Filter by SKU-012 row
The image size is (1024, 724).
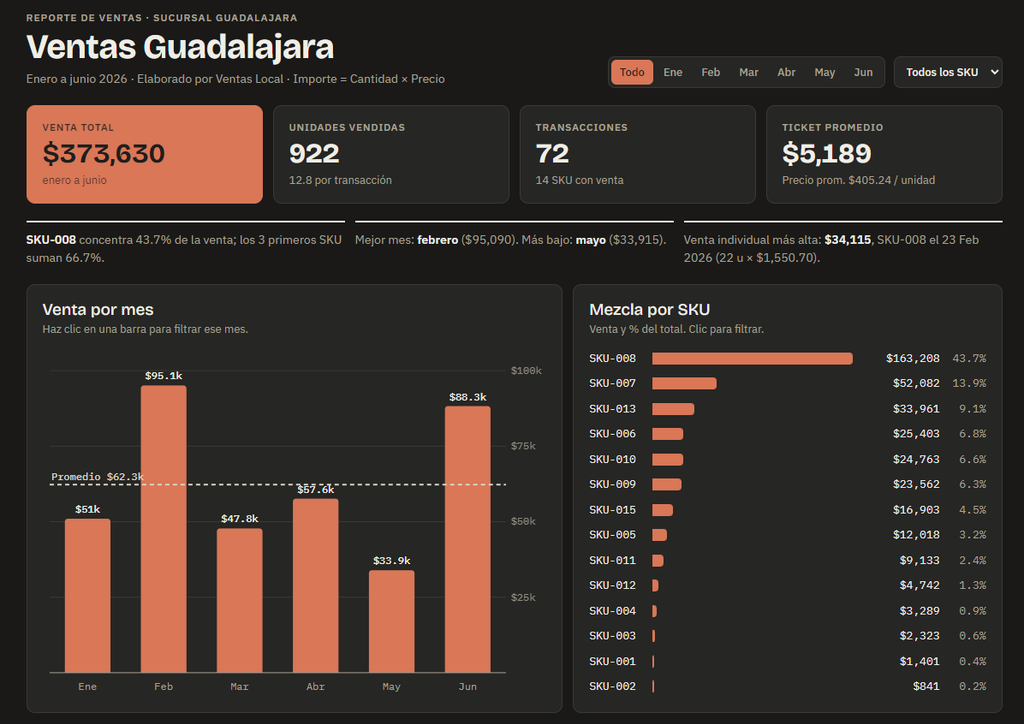pyautogui.click(x=788, y=585)
